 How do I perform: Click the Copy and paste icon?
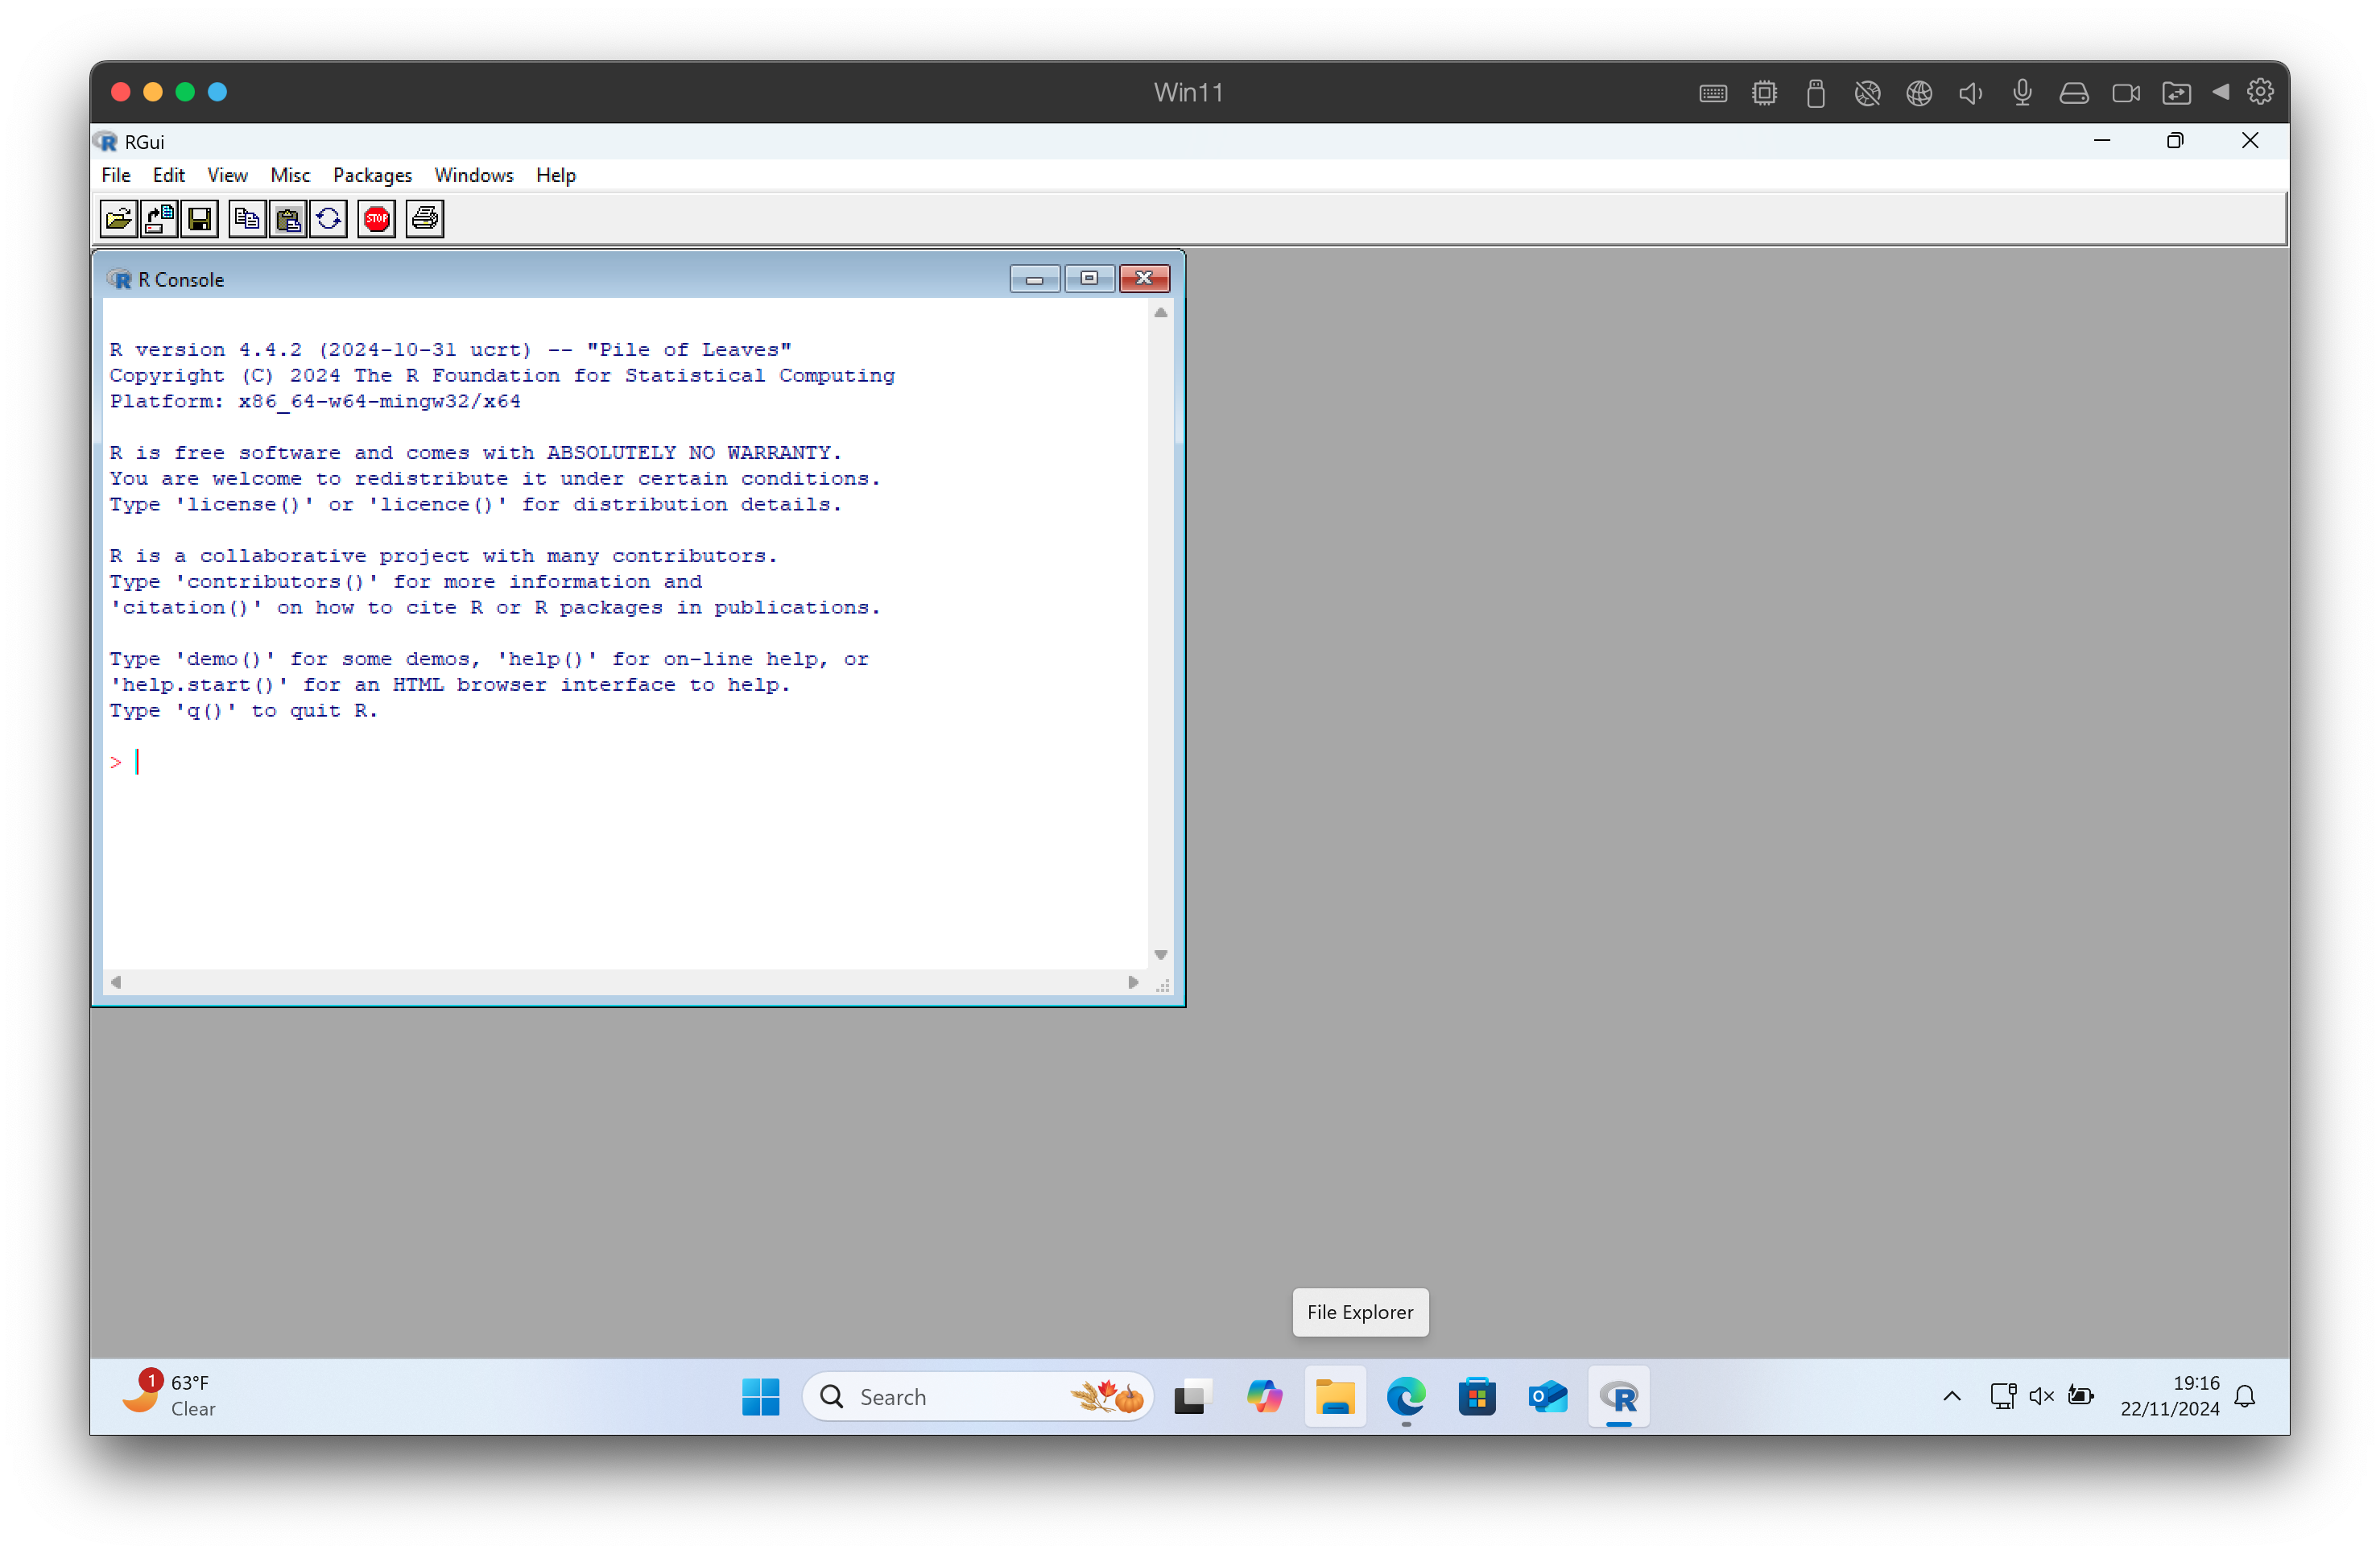pos(329,219)
